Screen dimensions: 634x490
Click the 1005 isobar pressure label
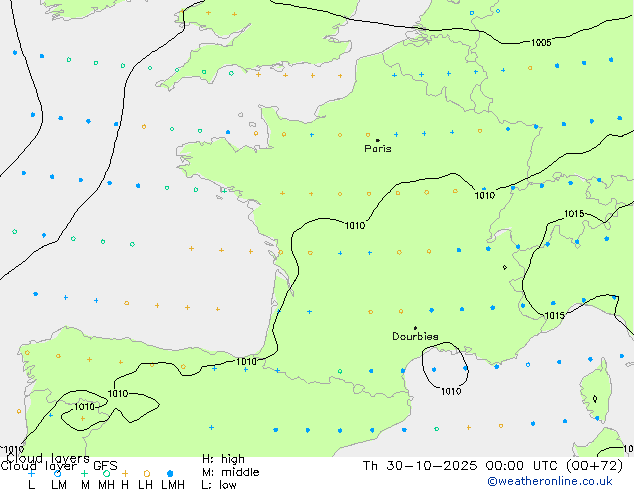[x=541, y=42]
